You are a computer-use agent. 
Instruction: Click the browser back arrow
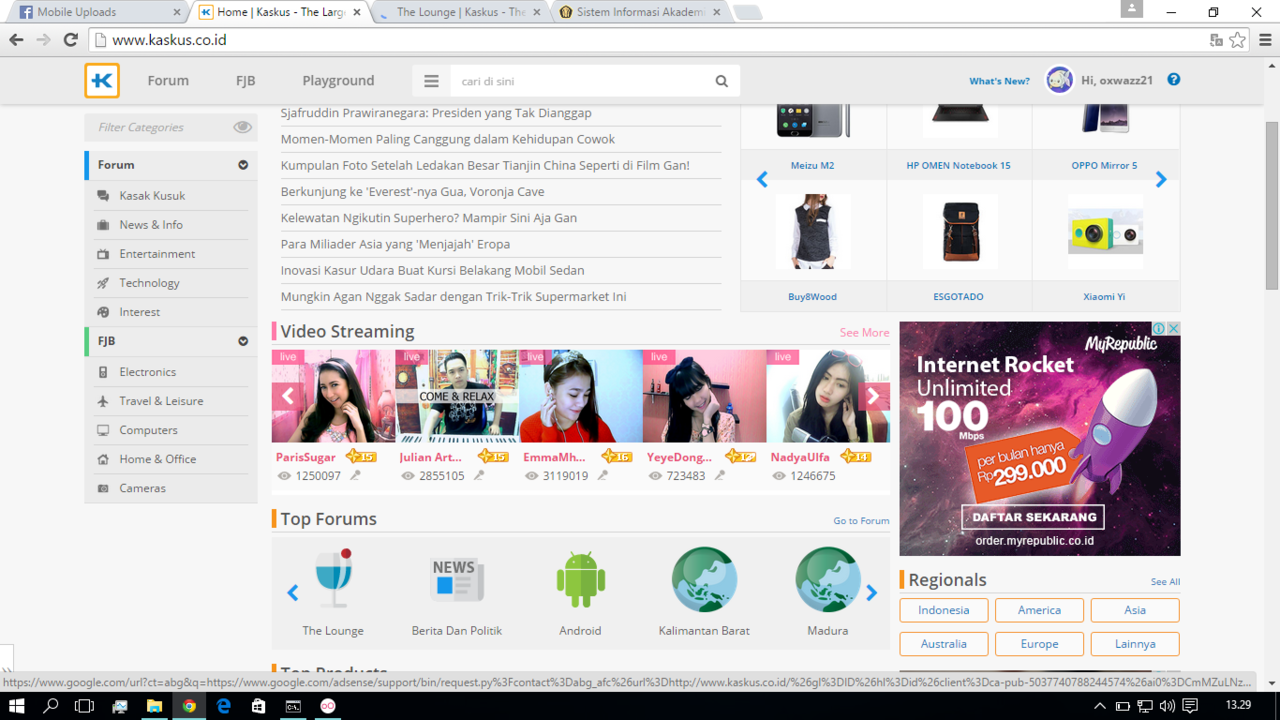16,40
